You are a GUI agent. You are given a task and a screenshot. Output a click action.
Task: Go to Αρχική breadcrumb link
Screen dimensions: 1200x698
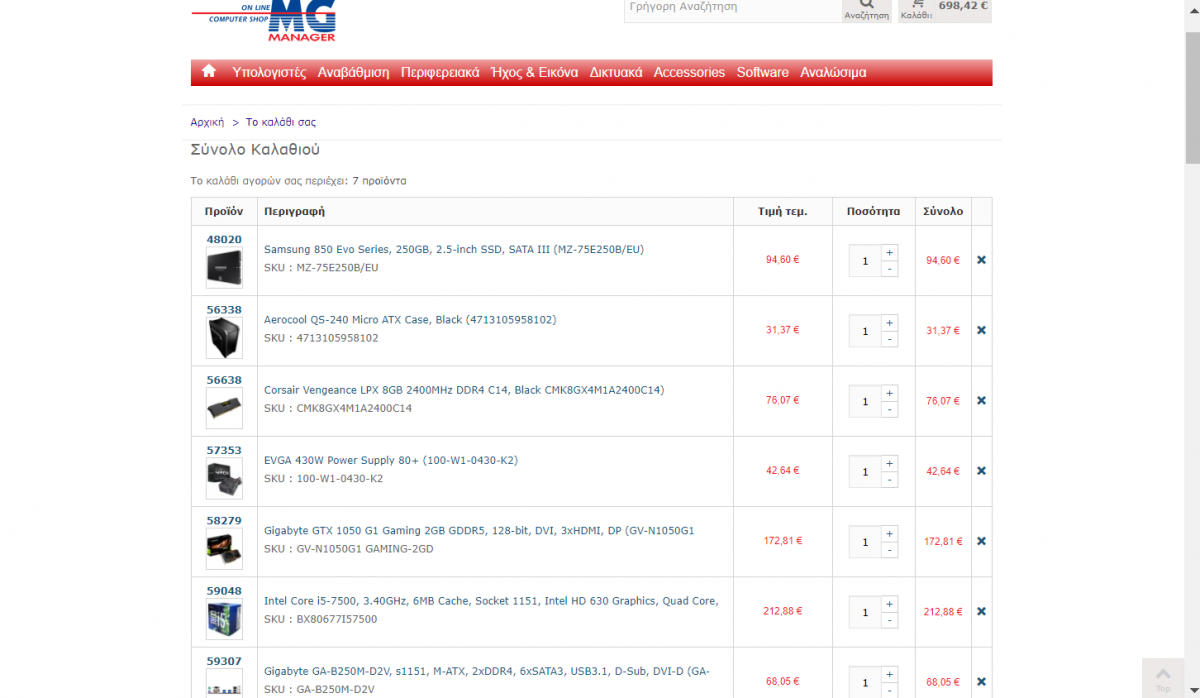click(x=207, y=122)
